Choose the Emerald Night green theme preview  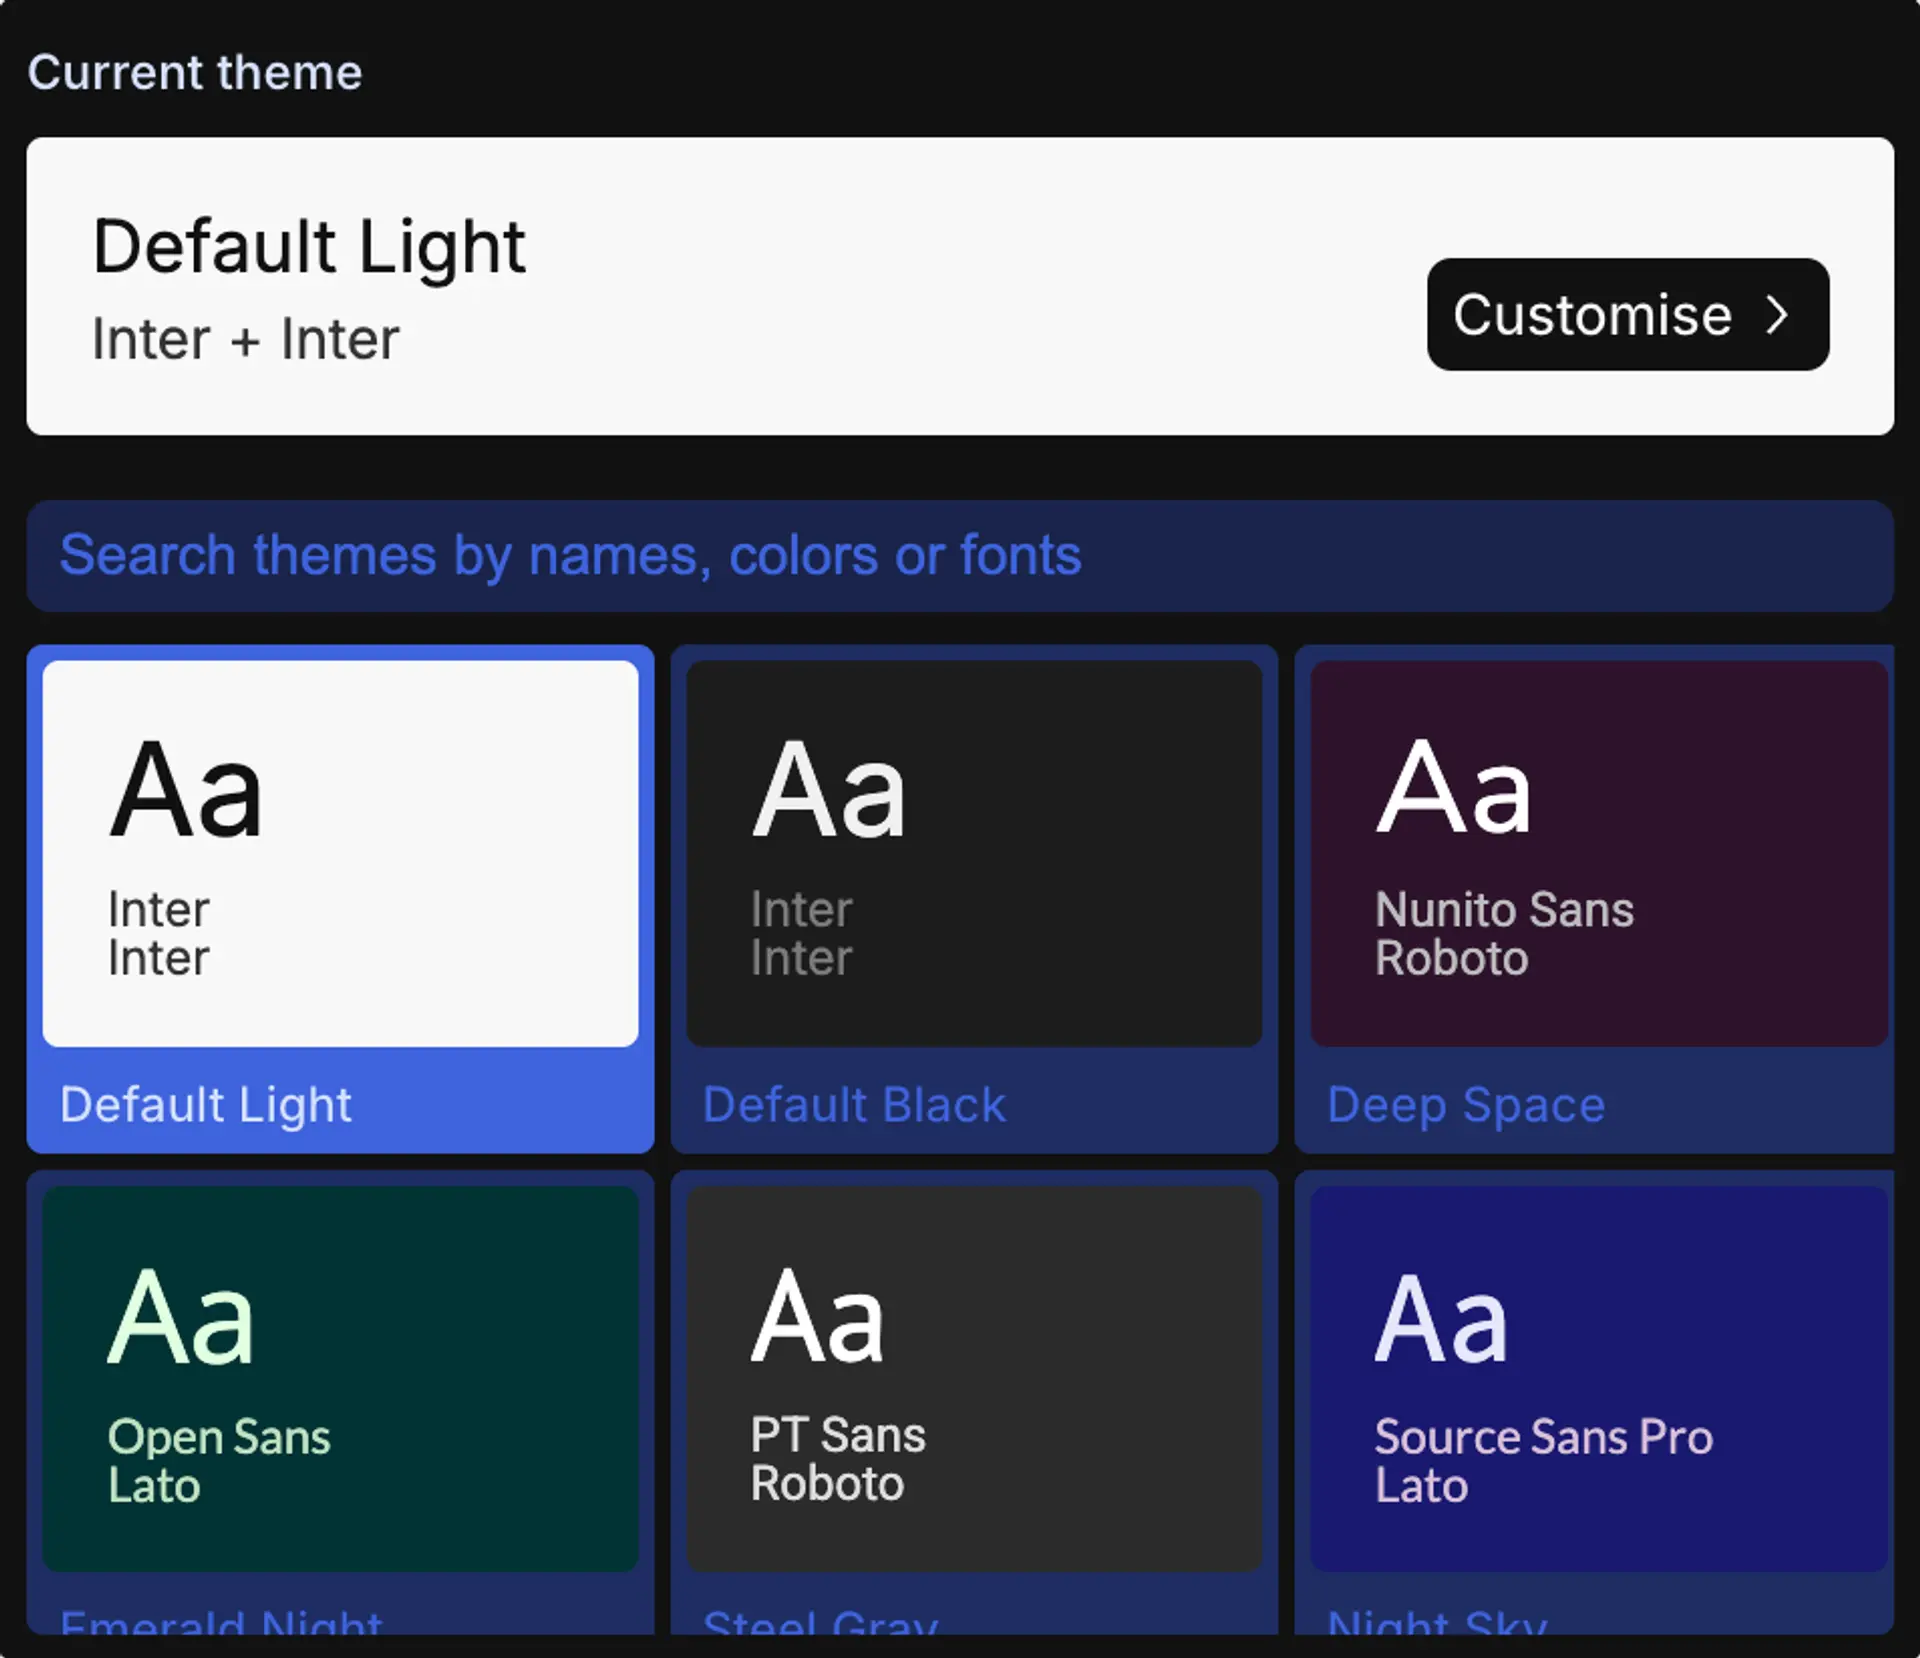click(340, 1378)
